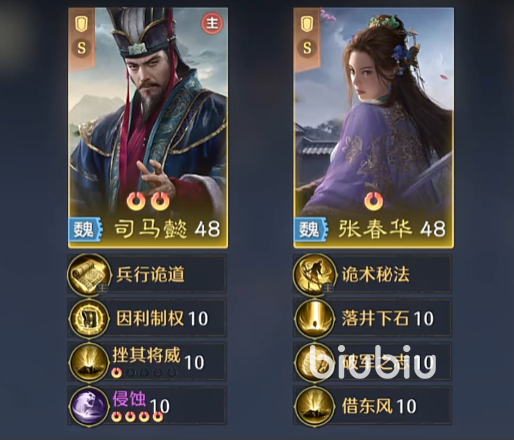Select the 魏 faction tag on 司马懿

click(85, 229)
